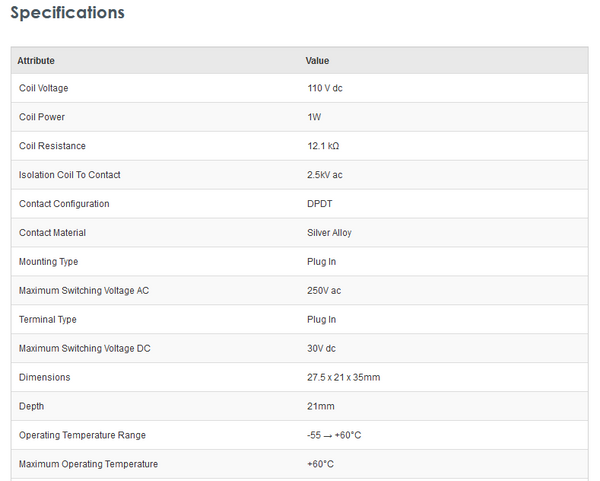Click the 27.5 x 21 x 35mm dimensions value
The height and width of the screenshot is (481, 600).
tap(344, 378)
